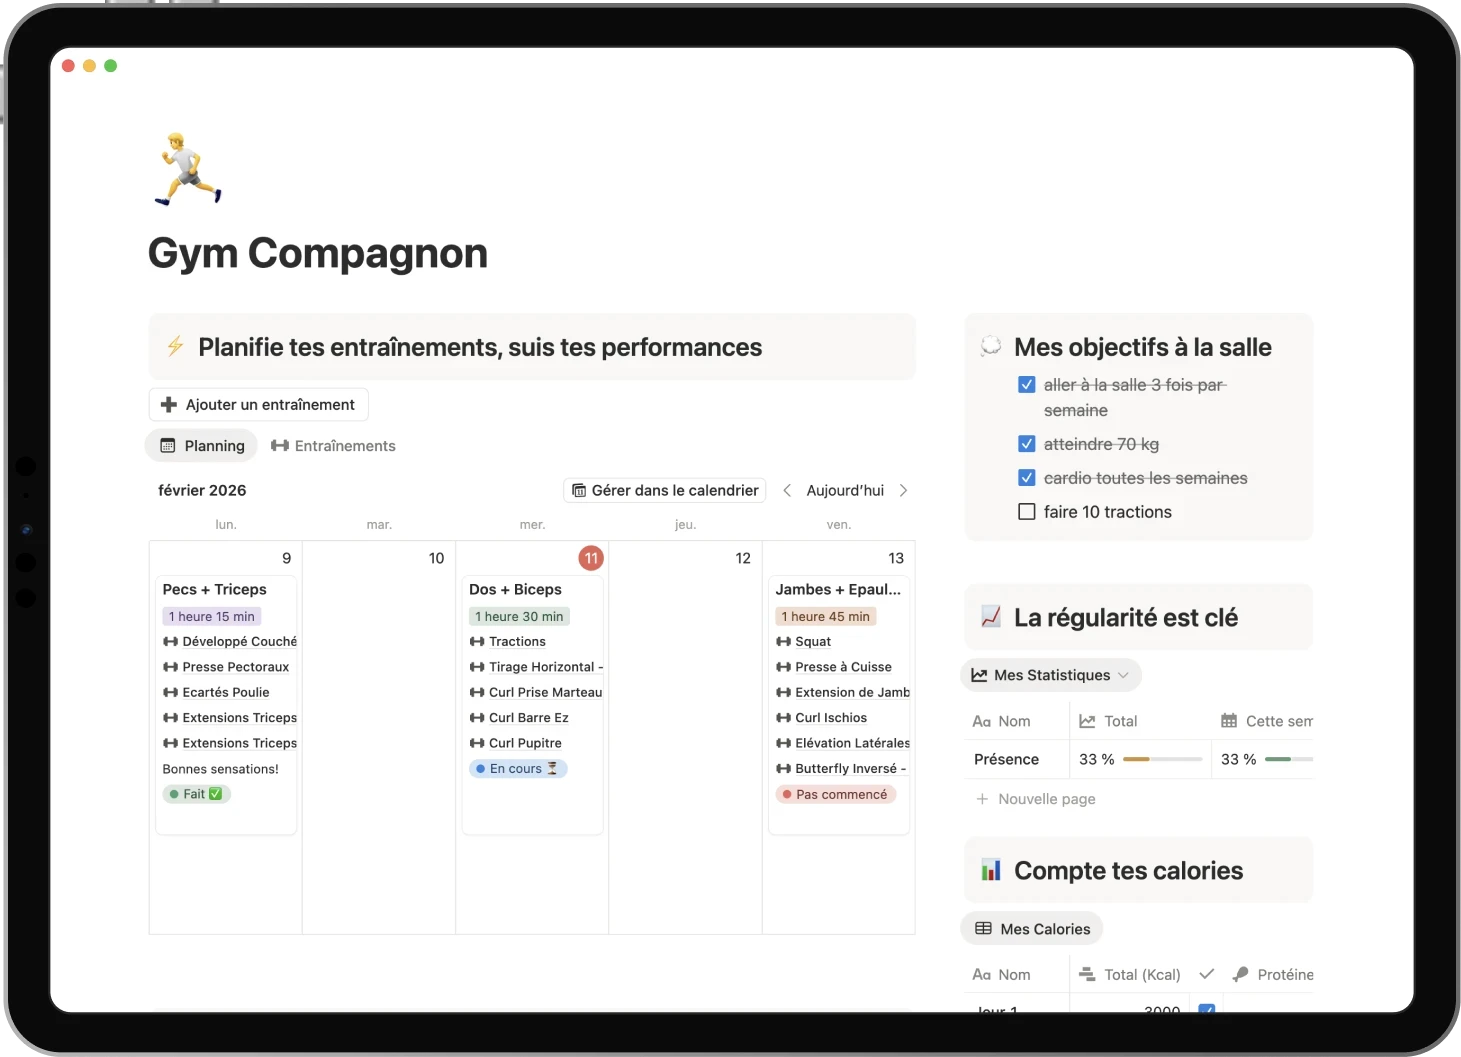The width and height of the screenshot is (1461, 1057).
Task: Switch to the Planning tab
Action: 202,446
